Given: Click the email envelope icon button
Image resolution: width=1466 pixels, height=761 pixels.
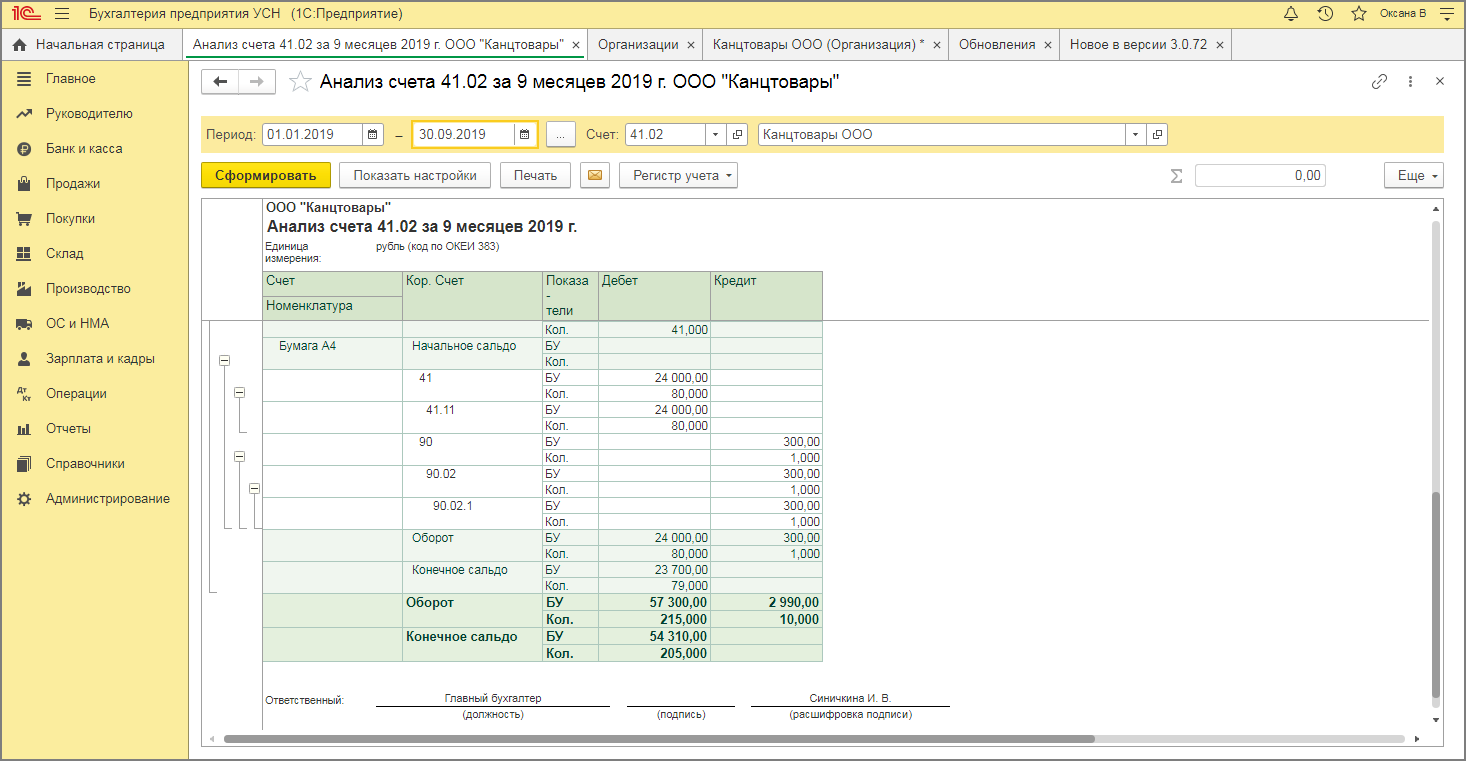Looking at the screenshot, I should click(594, 175).
